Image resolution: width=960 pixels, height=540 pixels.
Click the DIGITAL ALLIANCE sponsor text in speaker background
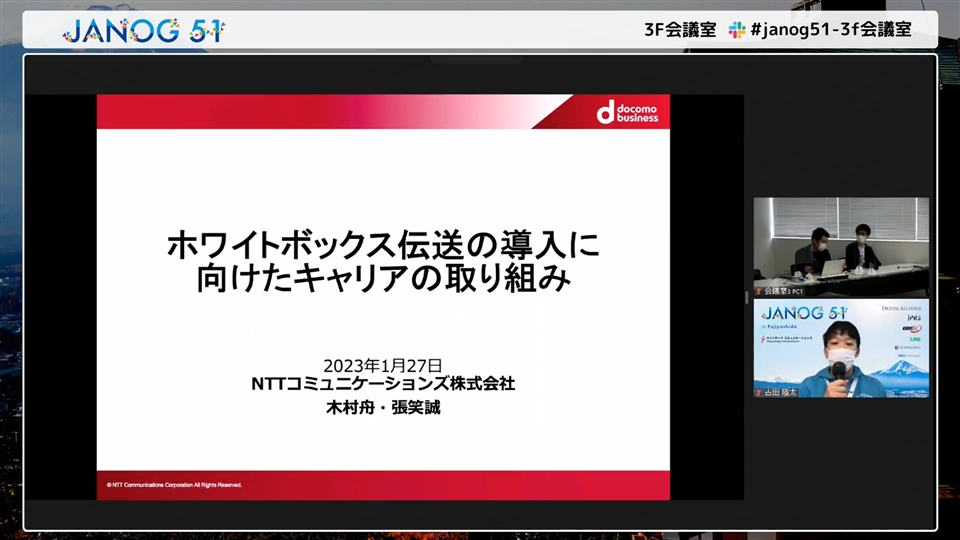click(x=901, y=308)
